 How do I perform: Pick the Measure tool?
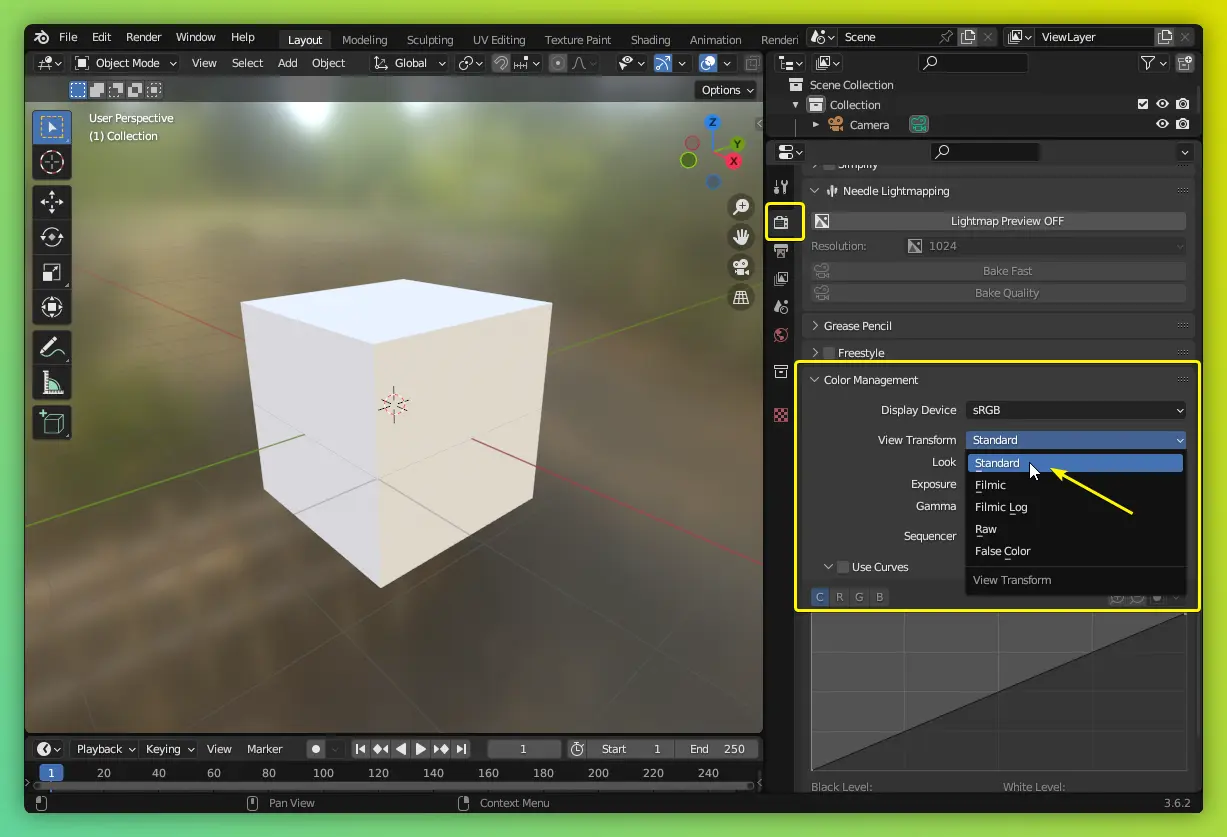click(51, 381)
